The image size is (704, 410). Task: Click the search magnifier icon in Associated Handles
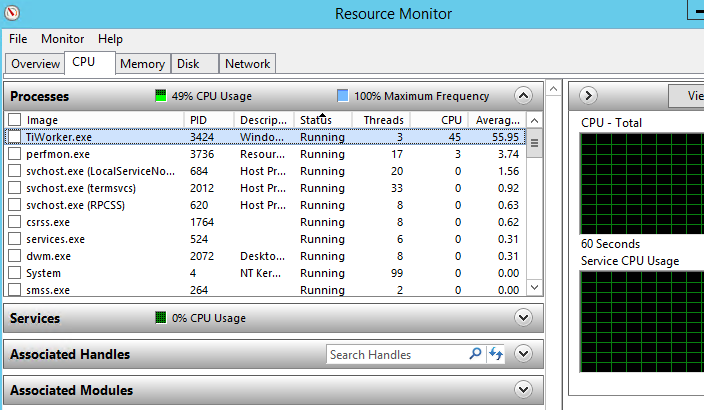[475, 354]
